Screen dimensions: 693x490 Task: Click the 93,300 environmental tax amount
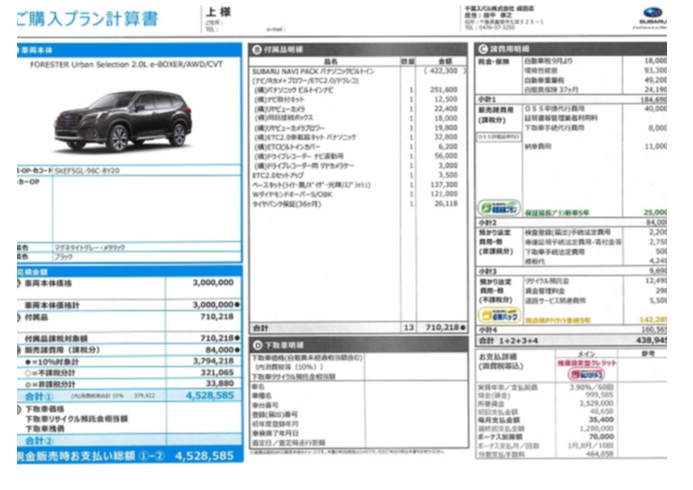655,70
